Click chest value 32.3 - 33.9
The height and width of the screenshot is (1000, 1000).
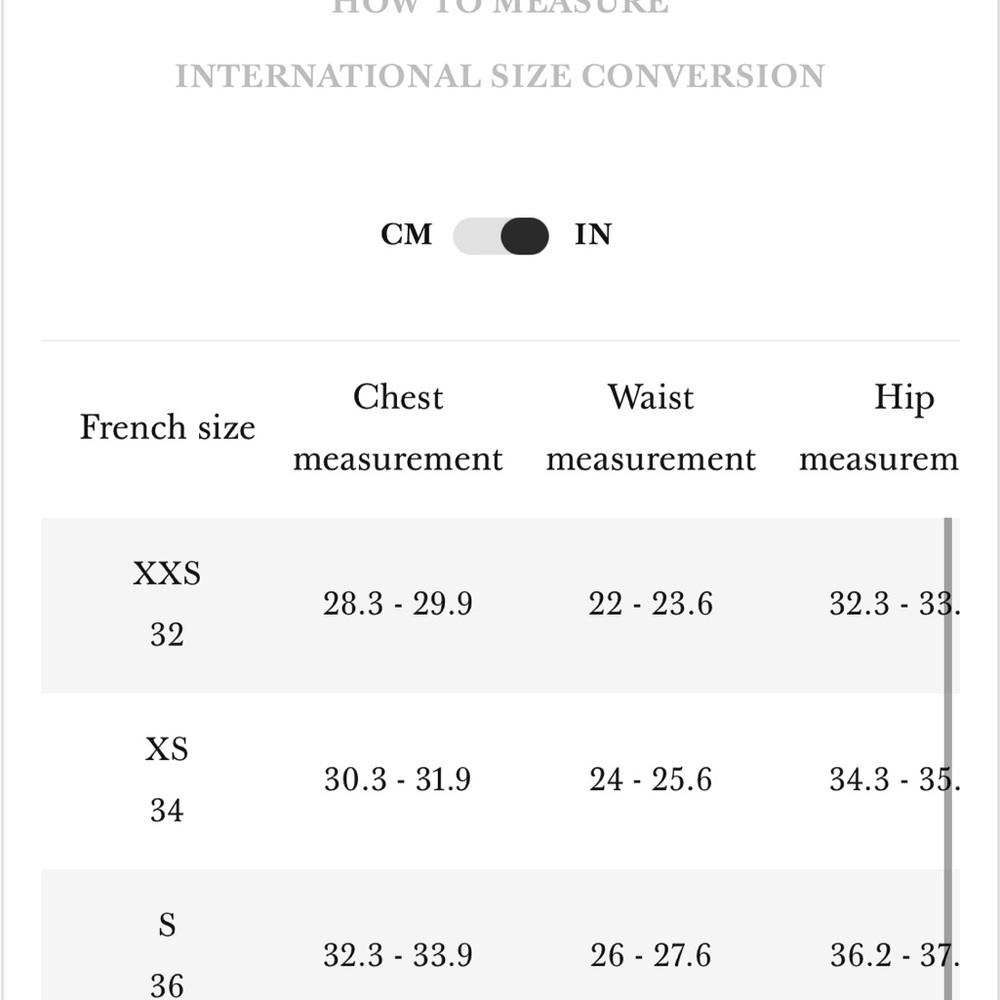coord(398,955)
